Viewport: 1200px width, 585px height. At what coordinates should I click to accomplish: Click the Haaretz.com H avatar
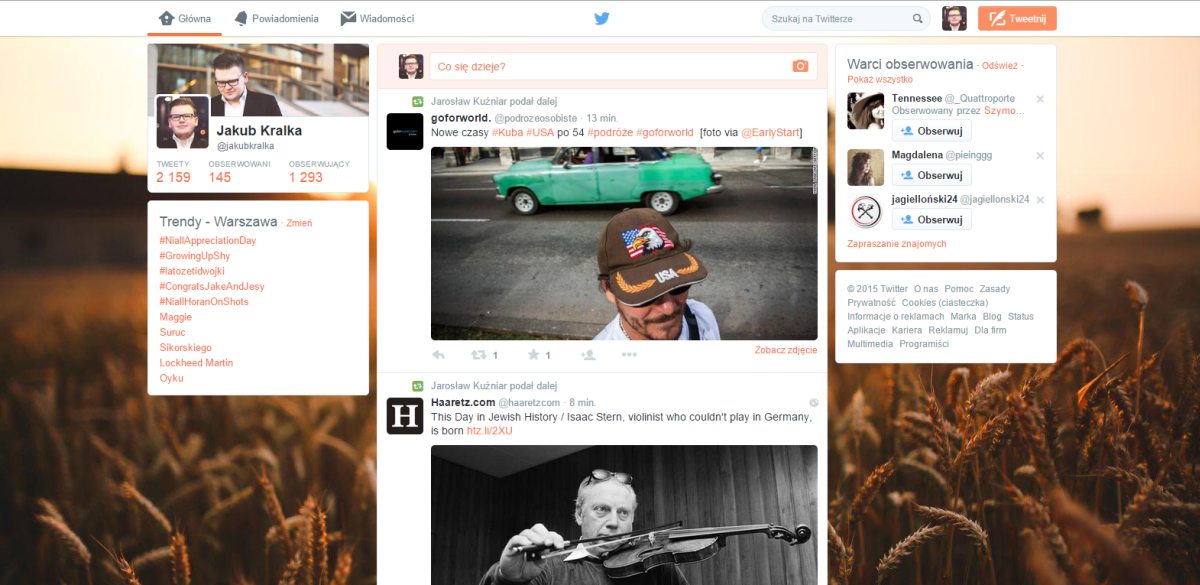pos(405,415)
